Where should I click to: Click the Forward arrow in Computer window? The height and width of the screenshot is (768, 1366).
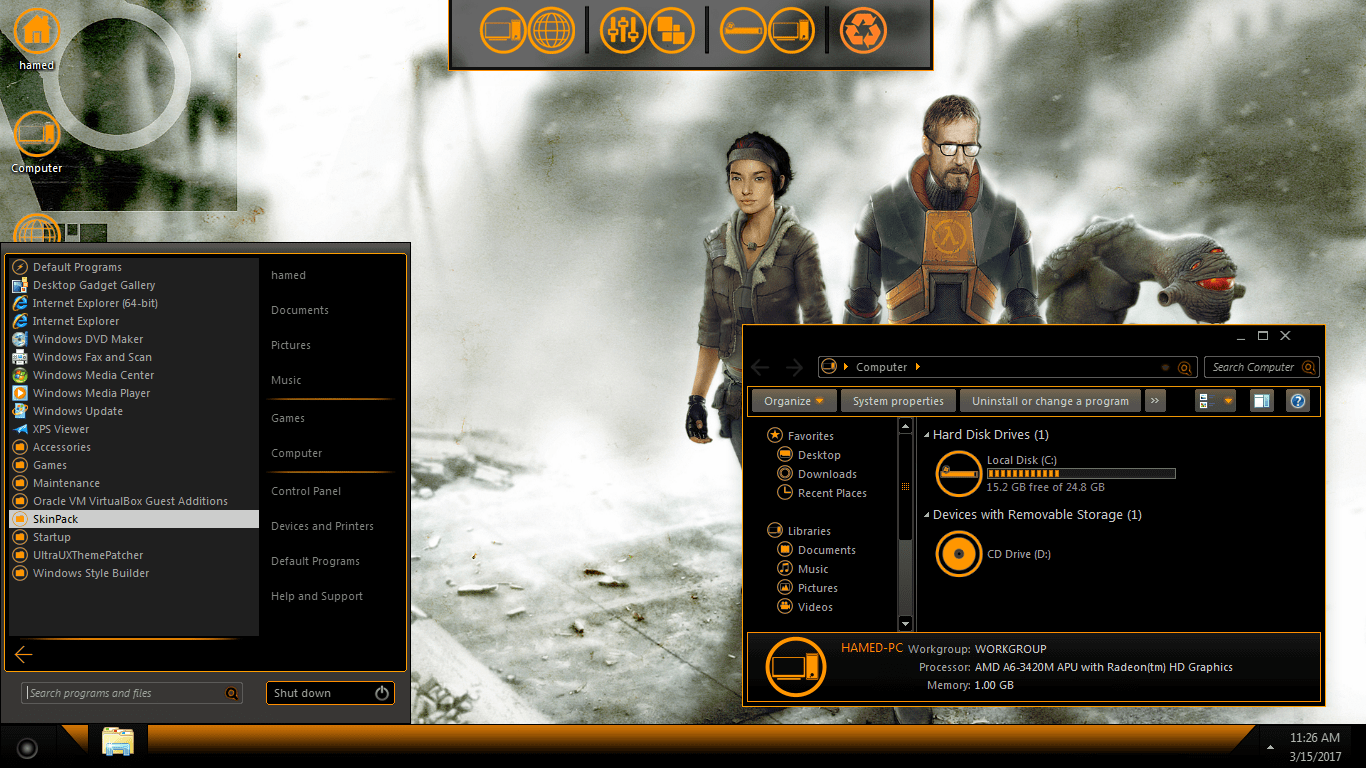(x=794, y=367)
